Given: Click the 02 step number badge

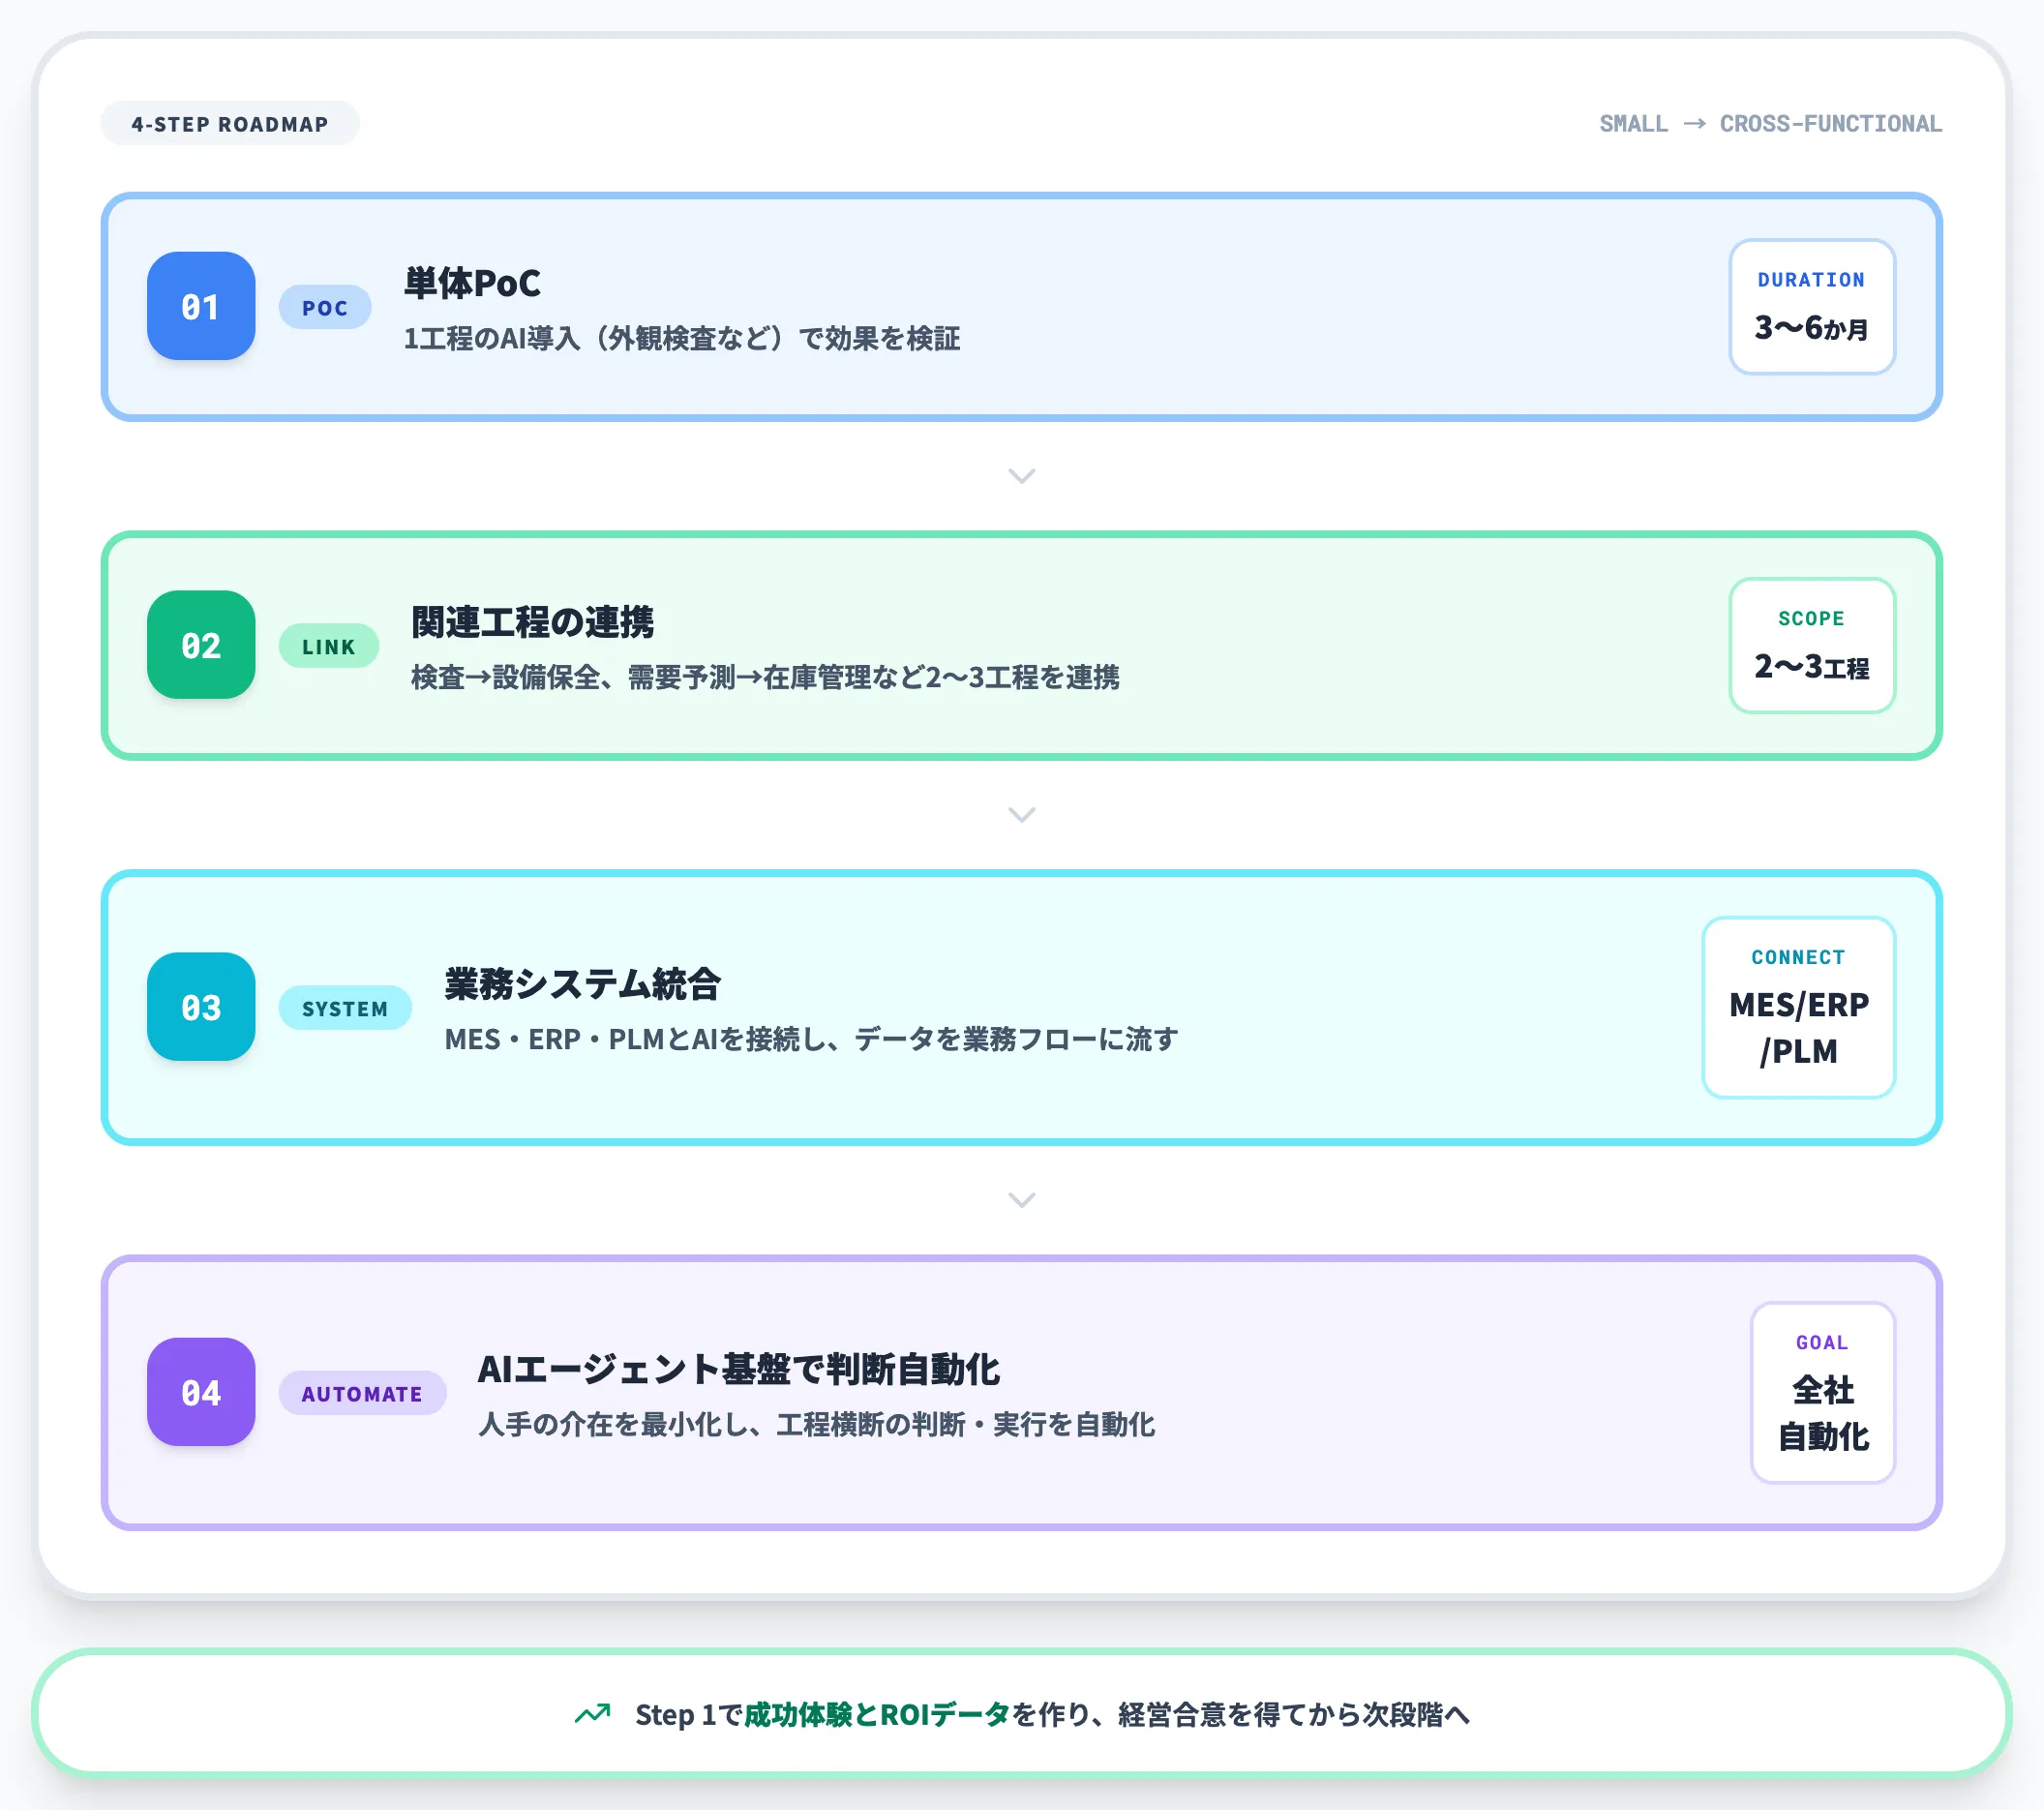Looking at the screenshot, I should click(x=200, y=646).
